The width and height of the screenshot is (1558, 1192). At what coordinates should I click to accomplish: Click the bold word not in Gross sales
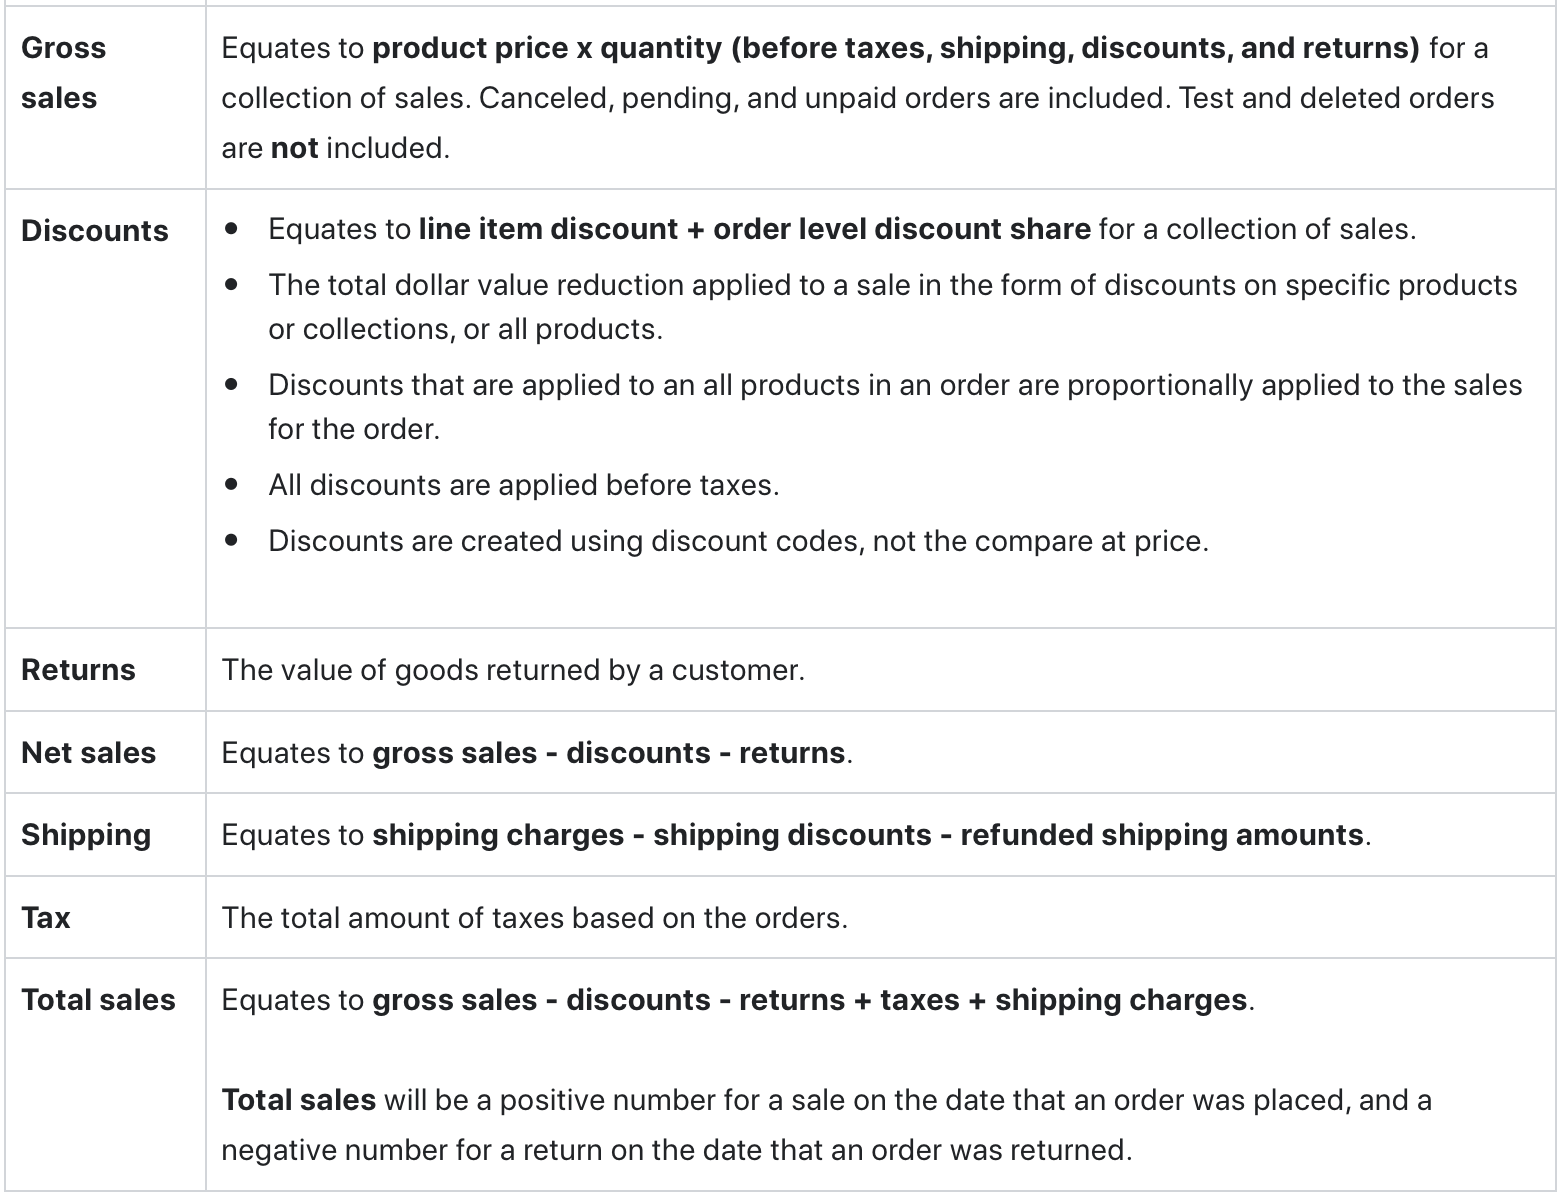294,148
